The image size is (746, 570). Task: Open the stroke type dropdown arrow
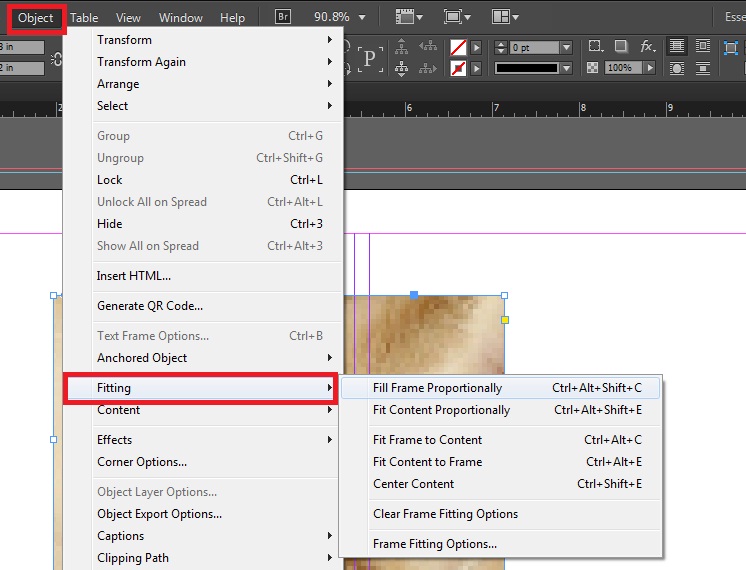[566, 69]
